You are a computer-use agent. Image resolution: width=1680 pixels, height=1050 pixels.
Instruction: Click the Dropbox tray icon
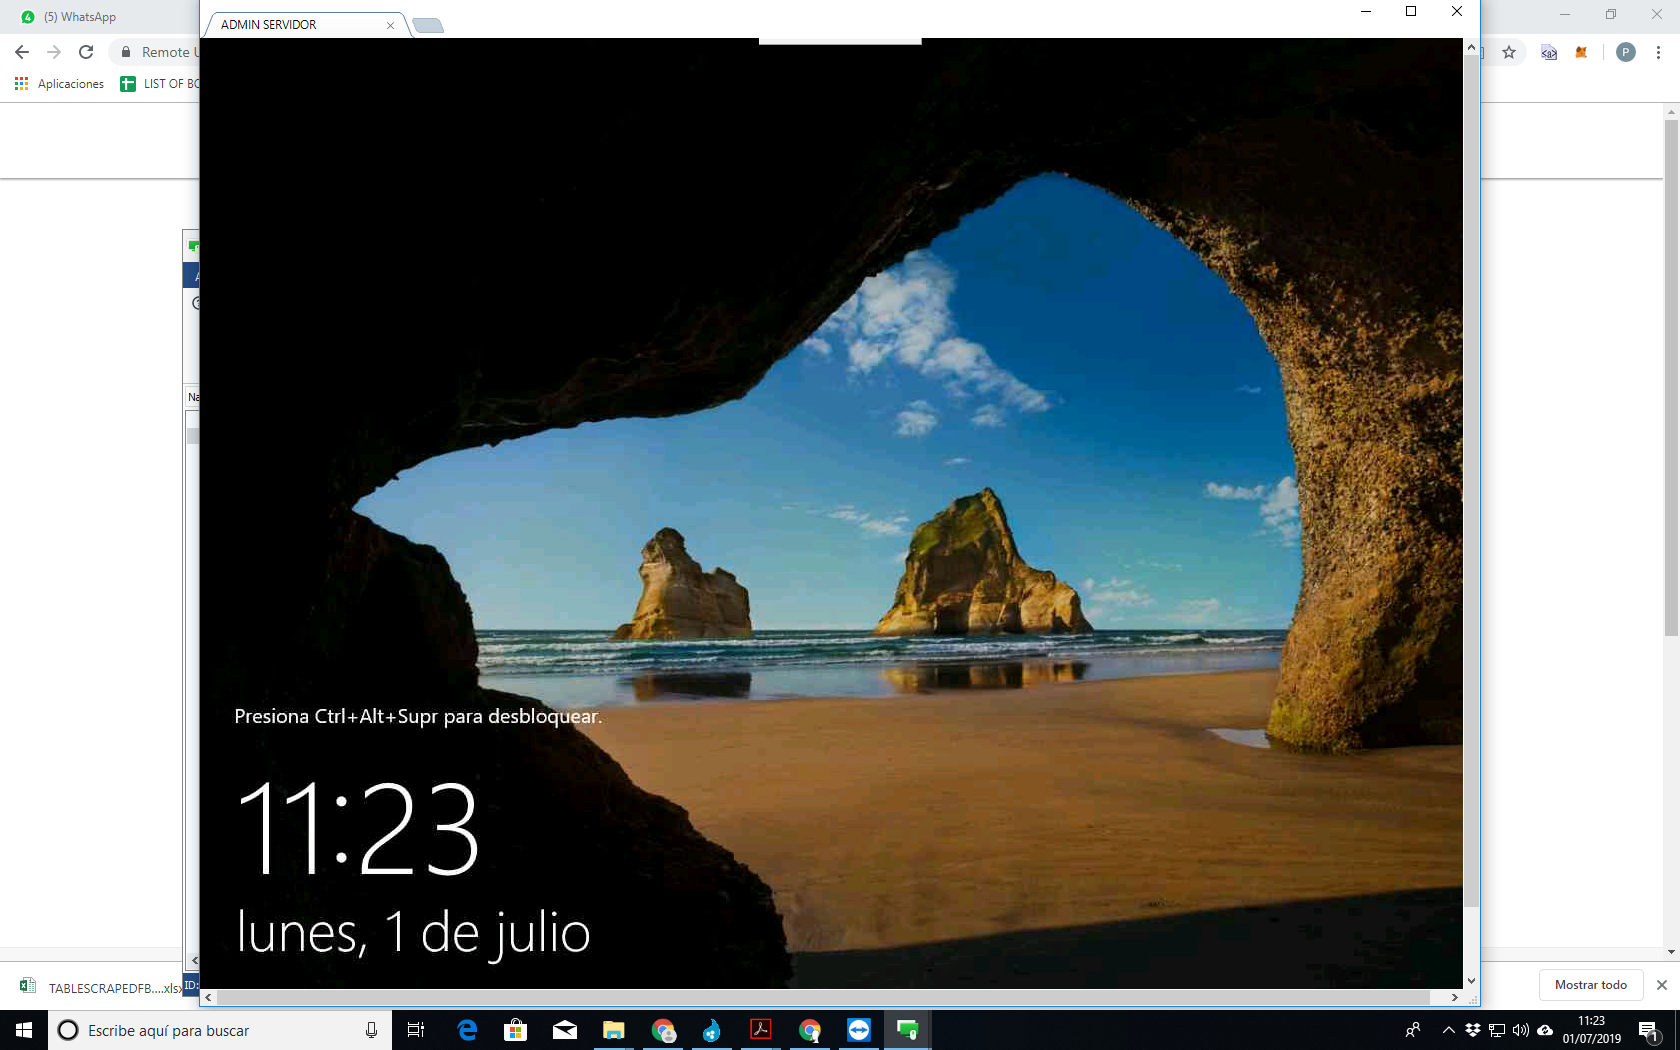tap(1473, 1030)
